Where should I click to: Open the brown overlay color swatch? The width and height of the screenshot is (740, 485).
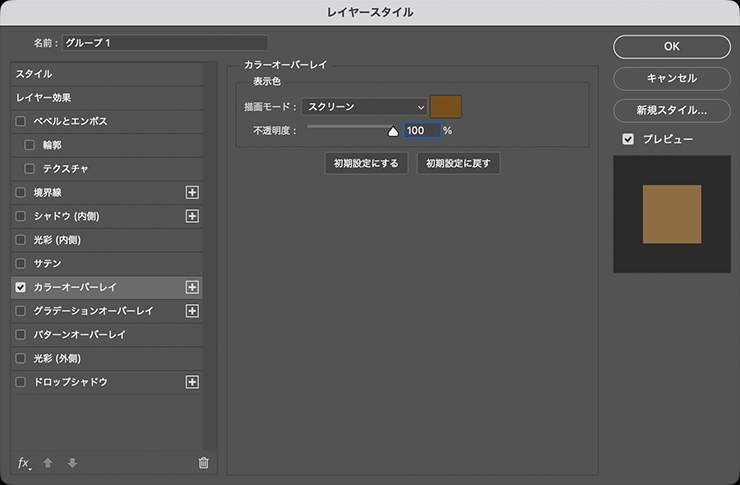tap(446, 106)
